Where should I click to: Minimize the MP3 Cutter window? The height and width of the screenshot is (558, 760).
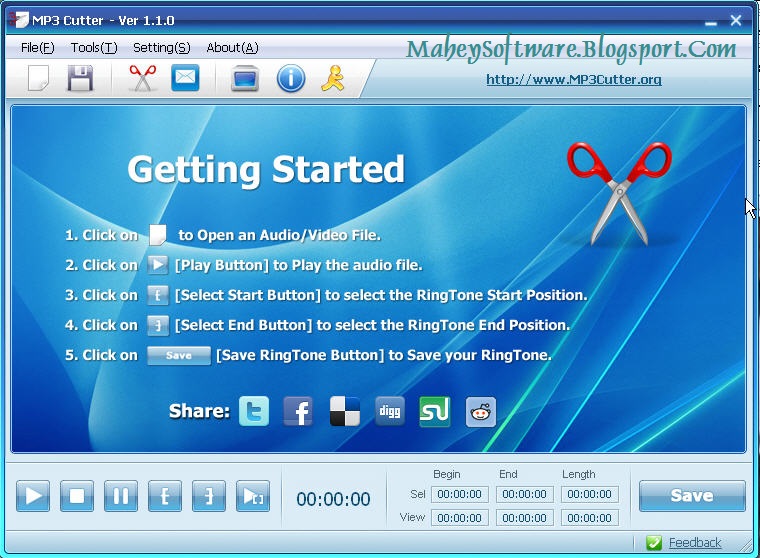[711, 21]
